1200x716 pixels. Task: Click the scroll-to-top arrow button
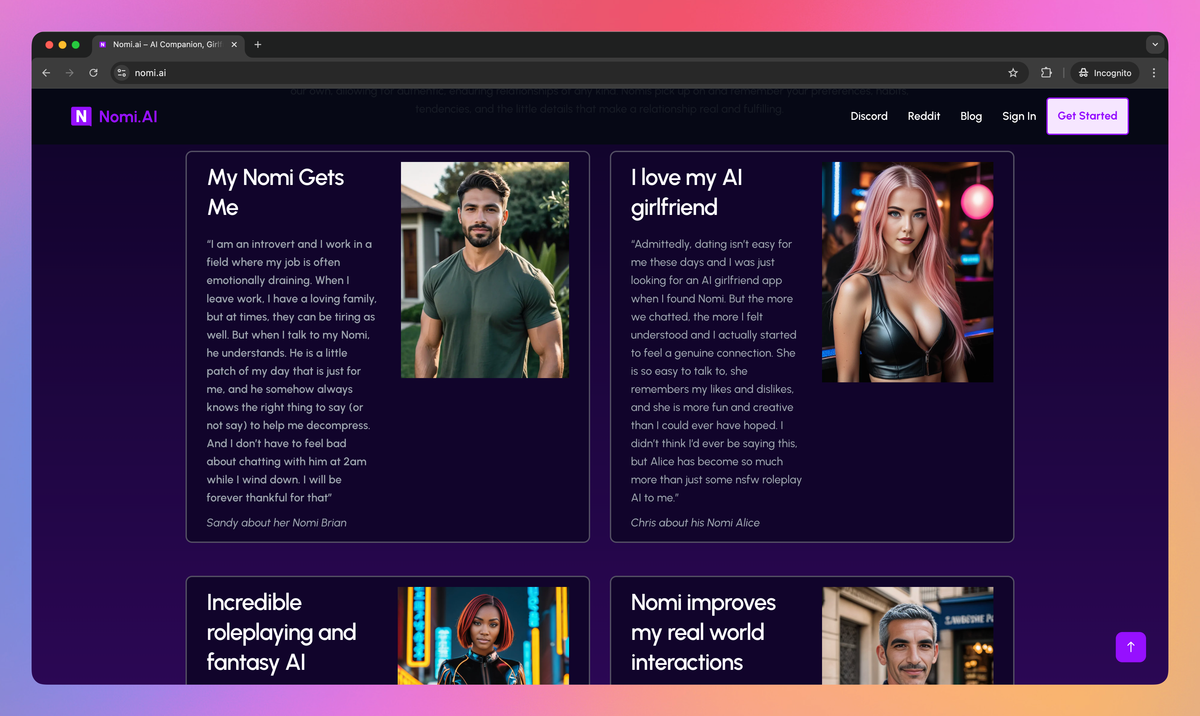(1131, 647)
